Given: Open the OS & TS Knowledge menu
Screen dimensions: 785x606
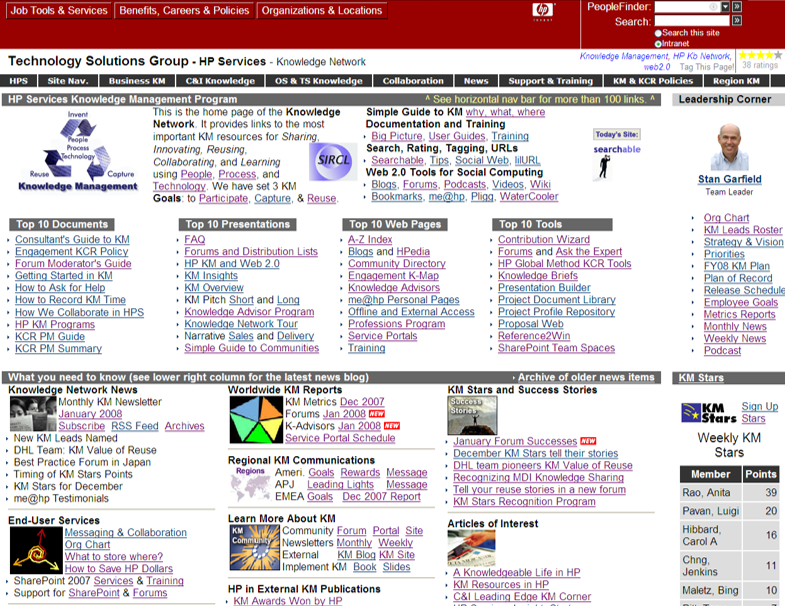Looking at the screenshot, I should pos(318,81).
